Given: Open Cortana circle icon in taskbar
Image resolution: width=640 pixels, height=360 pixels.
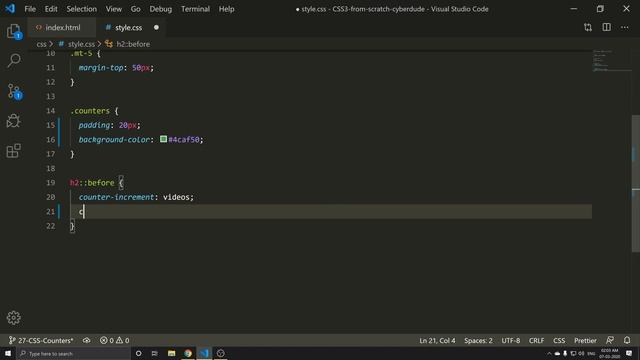Looking at the screenshot, I should click(138, 353).
